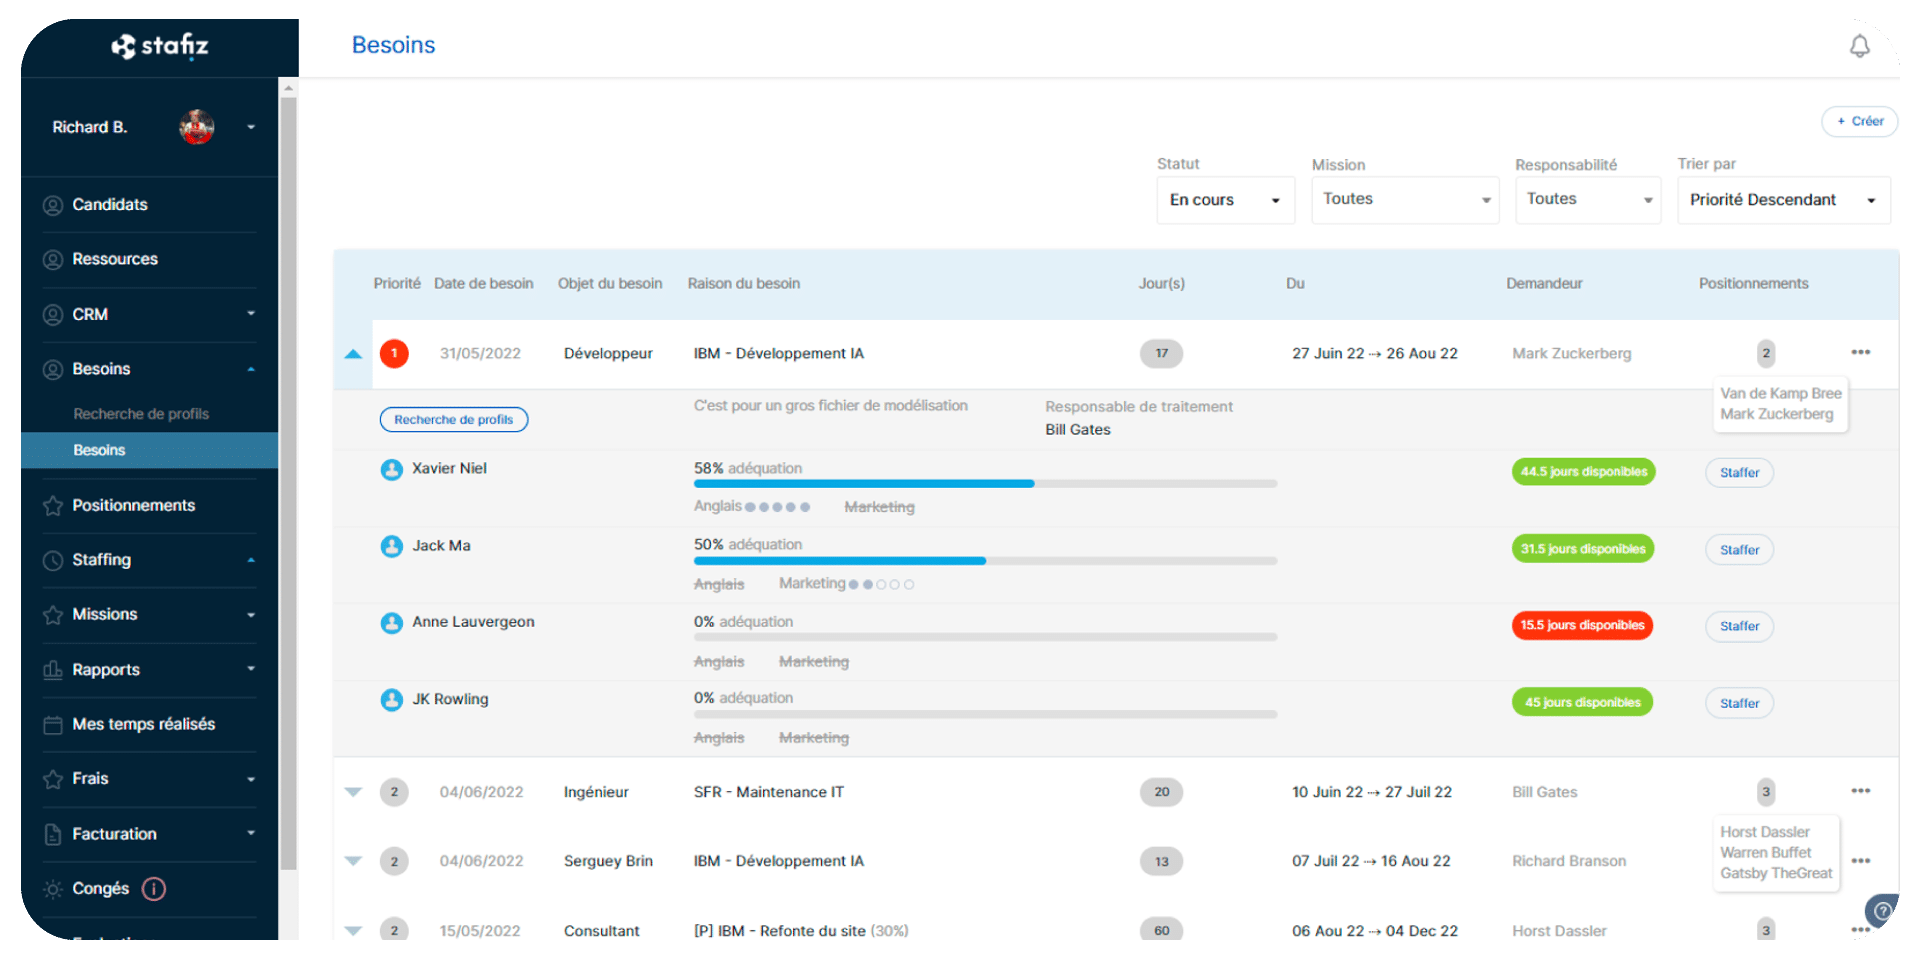Viewport: 1920px width, 960px height.
Task: Click the 15.5 jours disponibles red badge
Action: pyautogui.click(x=1582, y=626)
